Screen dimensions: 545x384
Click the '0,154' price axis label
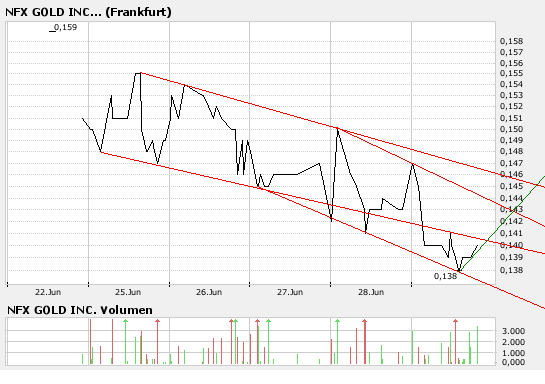click(511, 84)
